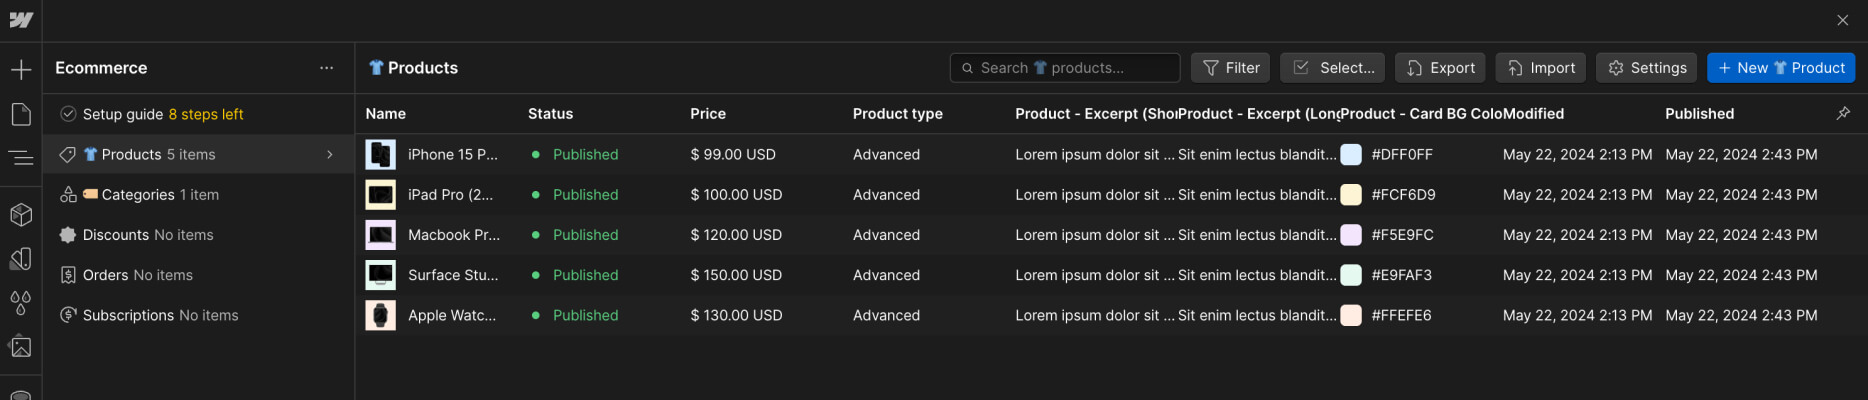Open the Variables swatch panel
This screenshot has width=1868, height=400.
(x=21, y=259)
